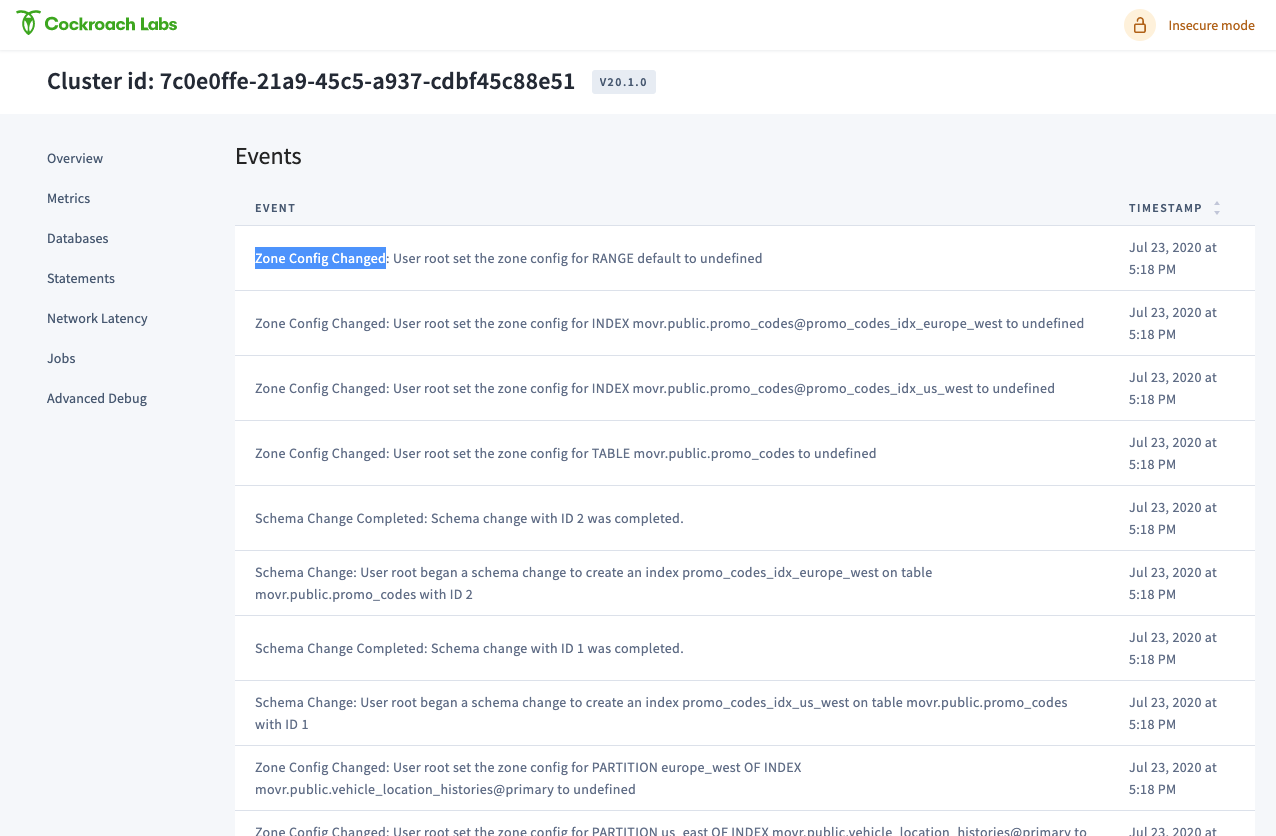View Network Latency
This screenshot has height=836, width=1276.
[x=97, y=318]
